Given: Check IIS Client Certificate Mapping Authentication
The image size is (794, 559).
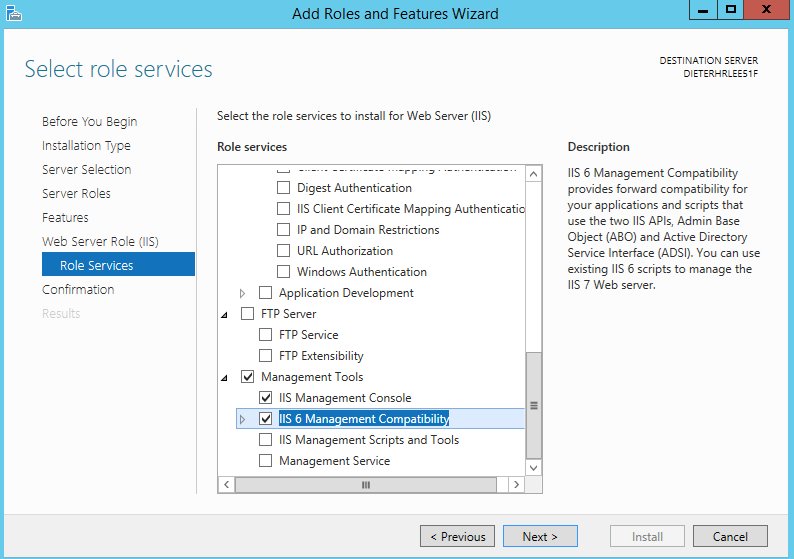Looking at the screenshot, I should click(284, 209).
